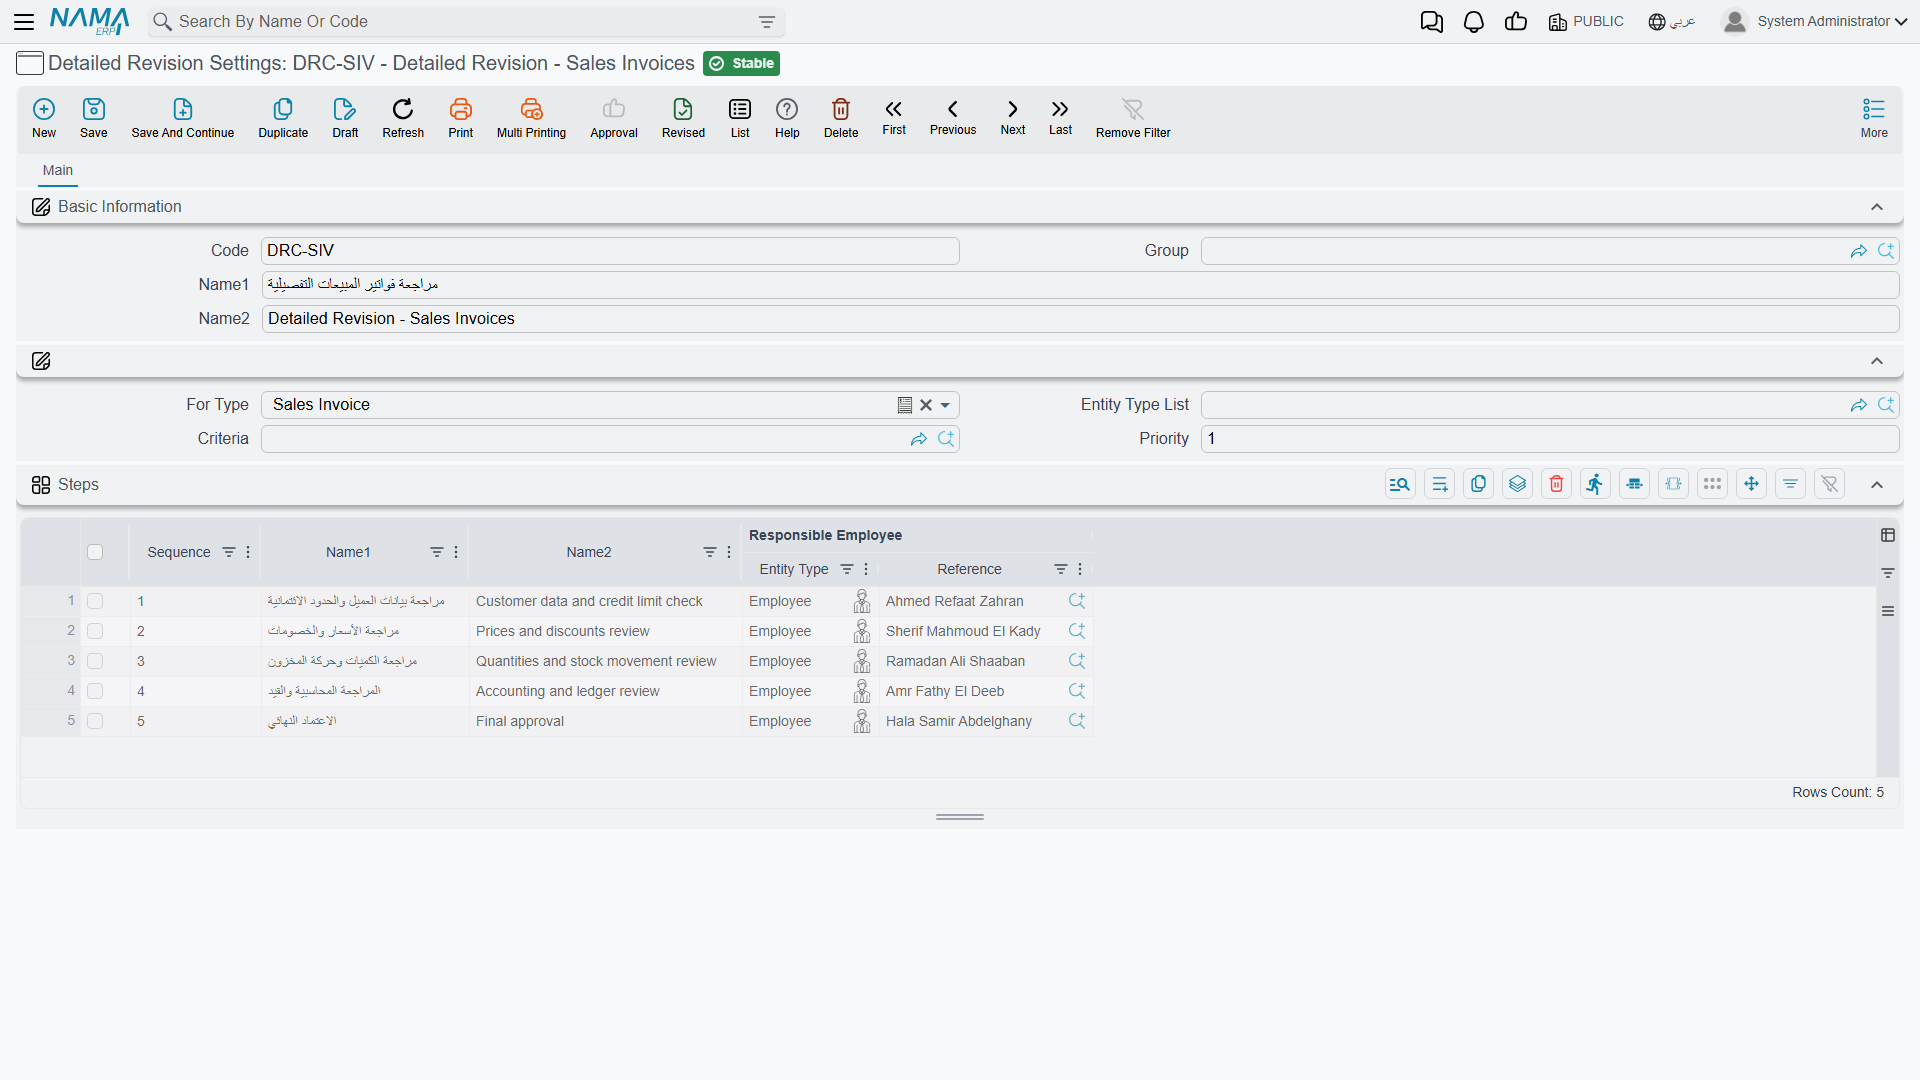Image resolution: width=1920 pixels, height=1080 pixels.
Task: Check the row for Customer data and credit limit check
Action: 95,601
